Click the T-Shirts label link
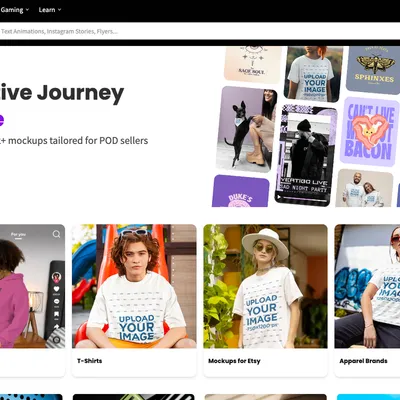 point(89,361)
